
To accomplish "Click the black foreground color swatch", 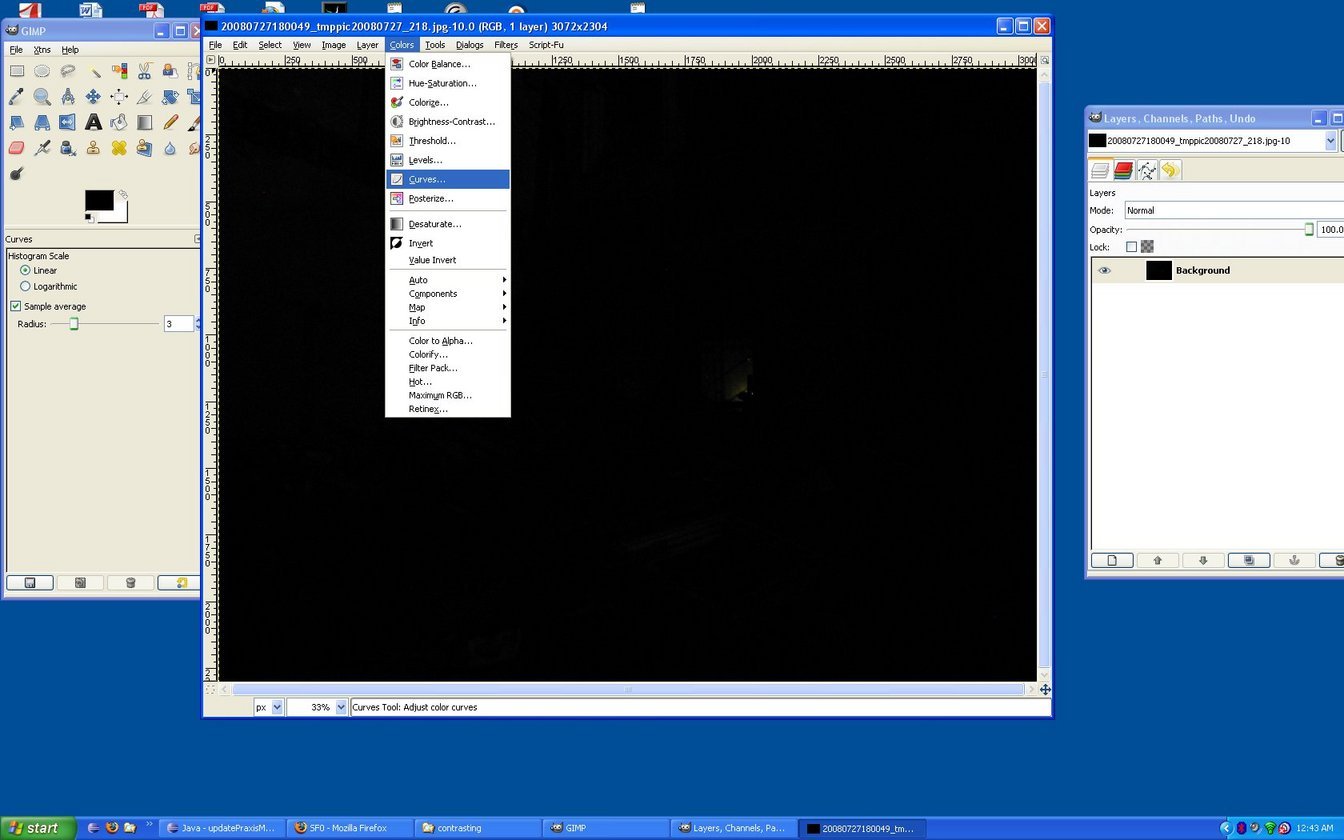I will pos(98,201).
